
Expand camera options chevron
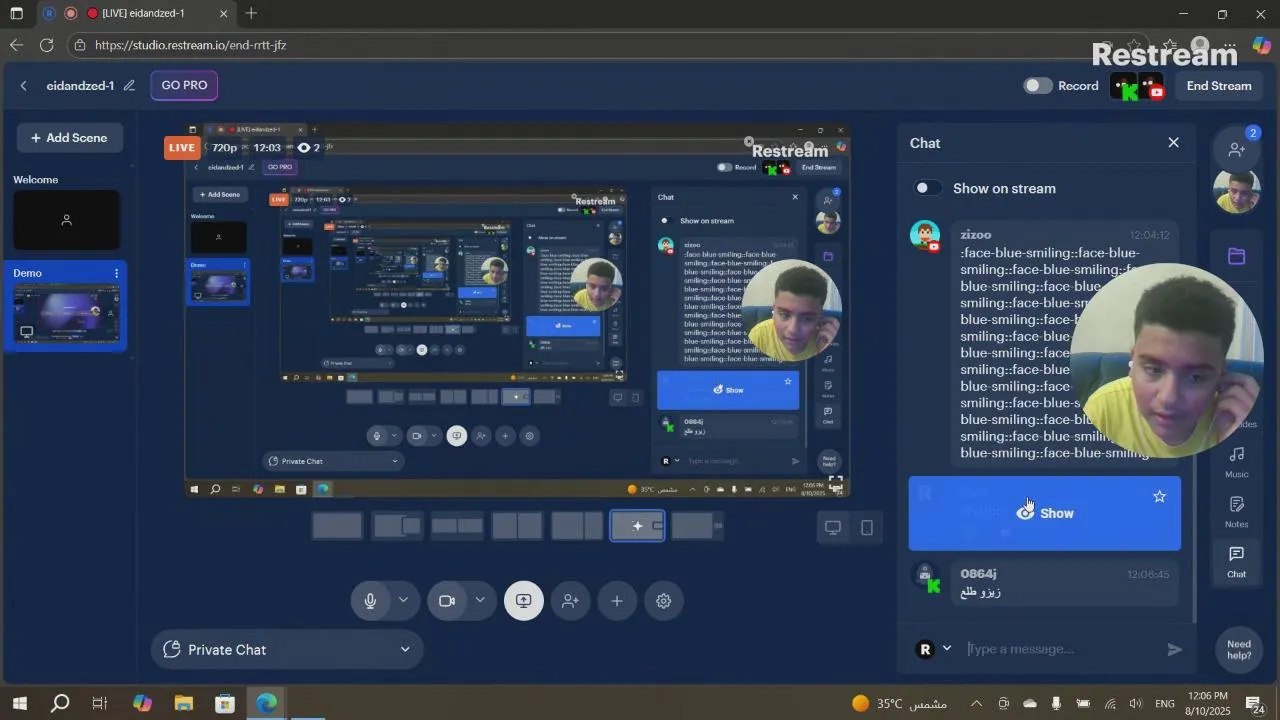tap(480, 601)
